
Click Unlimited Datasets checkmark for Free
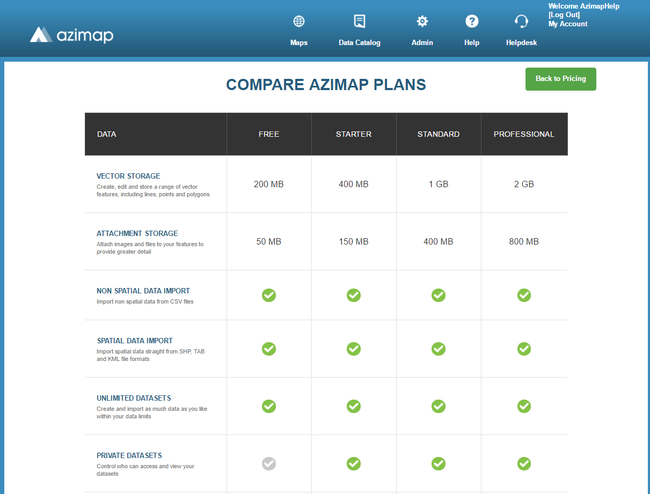pyautogui.click(x=269, y=406)
